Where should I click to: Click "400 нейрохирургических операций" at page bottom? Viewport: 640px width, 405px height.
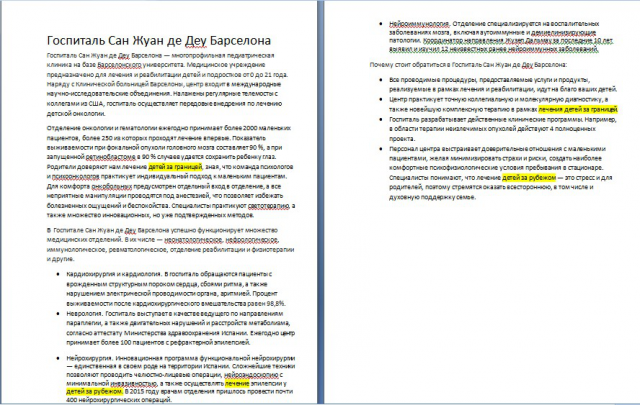pyautogui.click(x=119, y=400)
